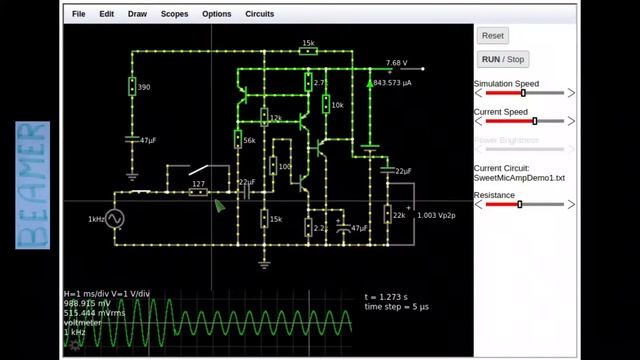Open the scope settings gear icon
The height and width of the screenshot is (360, 640).
click(x=75, y=345)
